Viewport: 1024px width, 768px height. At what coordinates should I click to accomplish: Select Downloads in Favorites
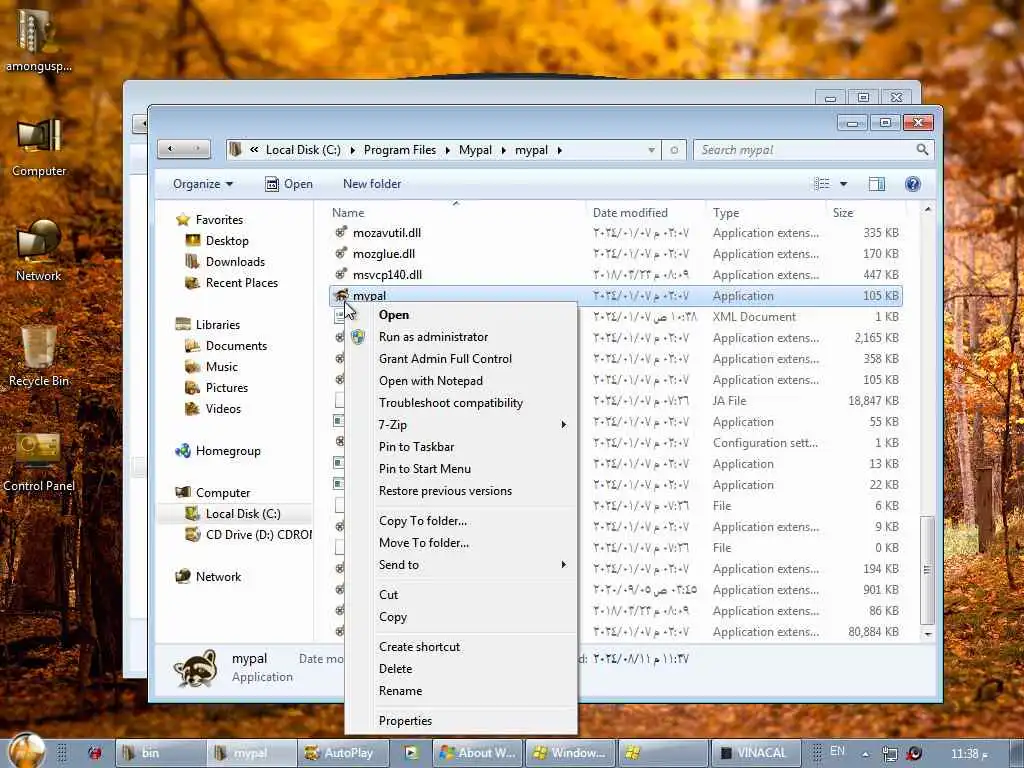click(235, 261)
